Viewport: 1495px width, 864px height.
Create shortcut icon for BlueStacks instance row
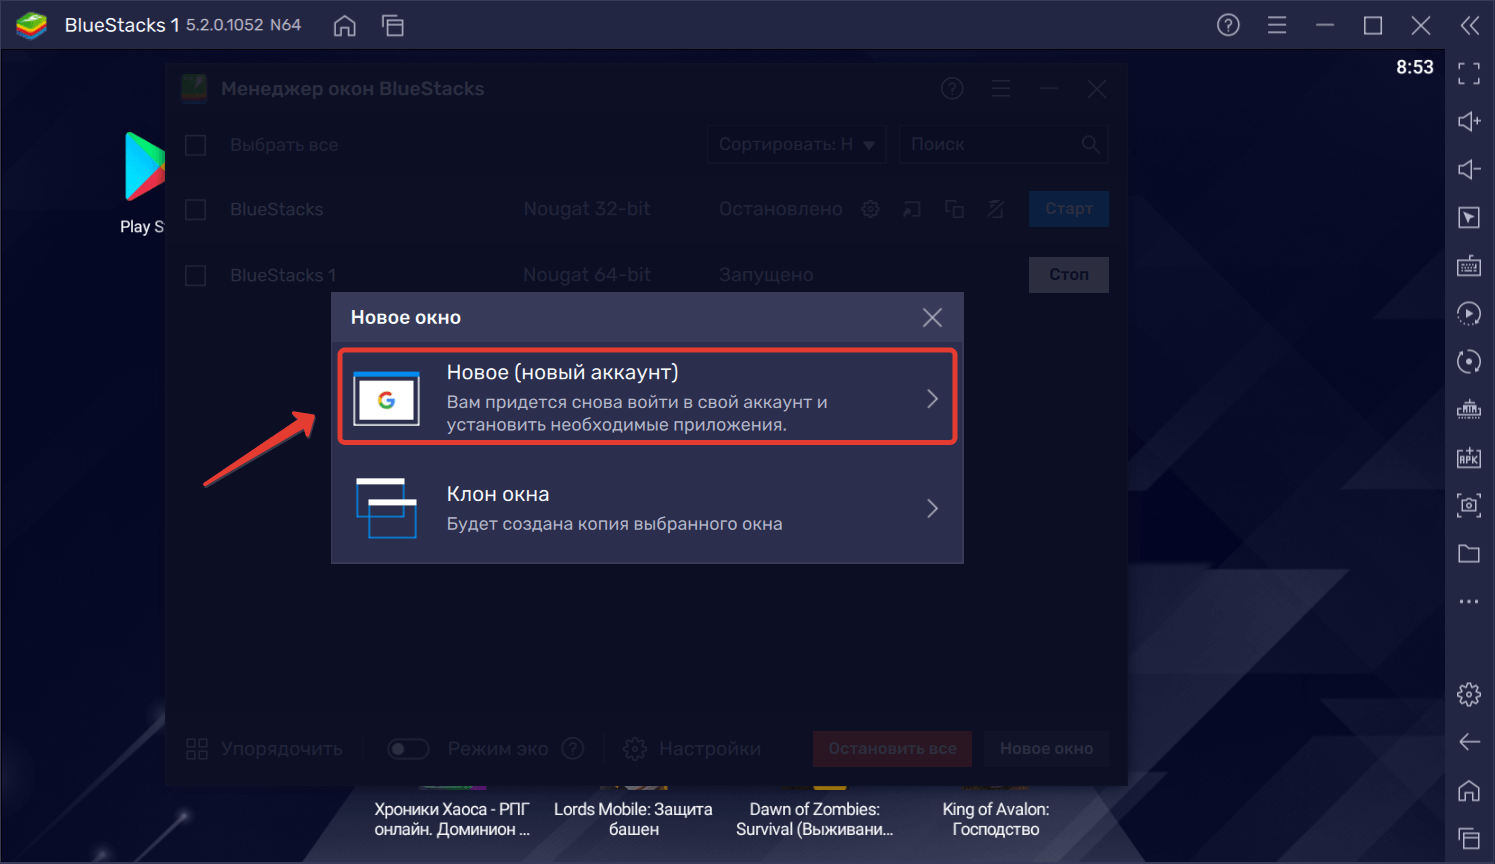pos(912,209)
